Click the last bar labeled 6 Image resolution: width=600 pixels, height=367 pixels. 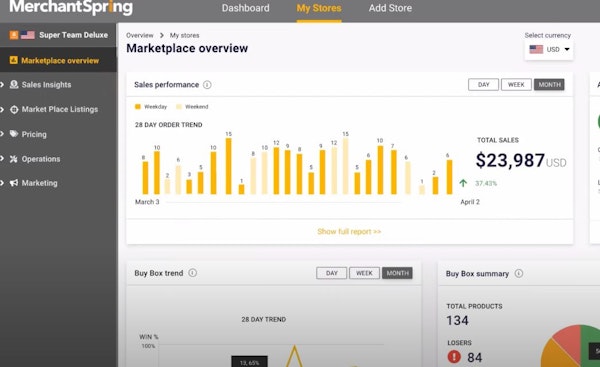(449, 177)
